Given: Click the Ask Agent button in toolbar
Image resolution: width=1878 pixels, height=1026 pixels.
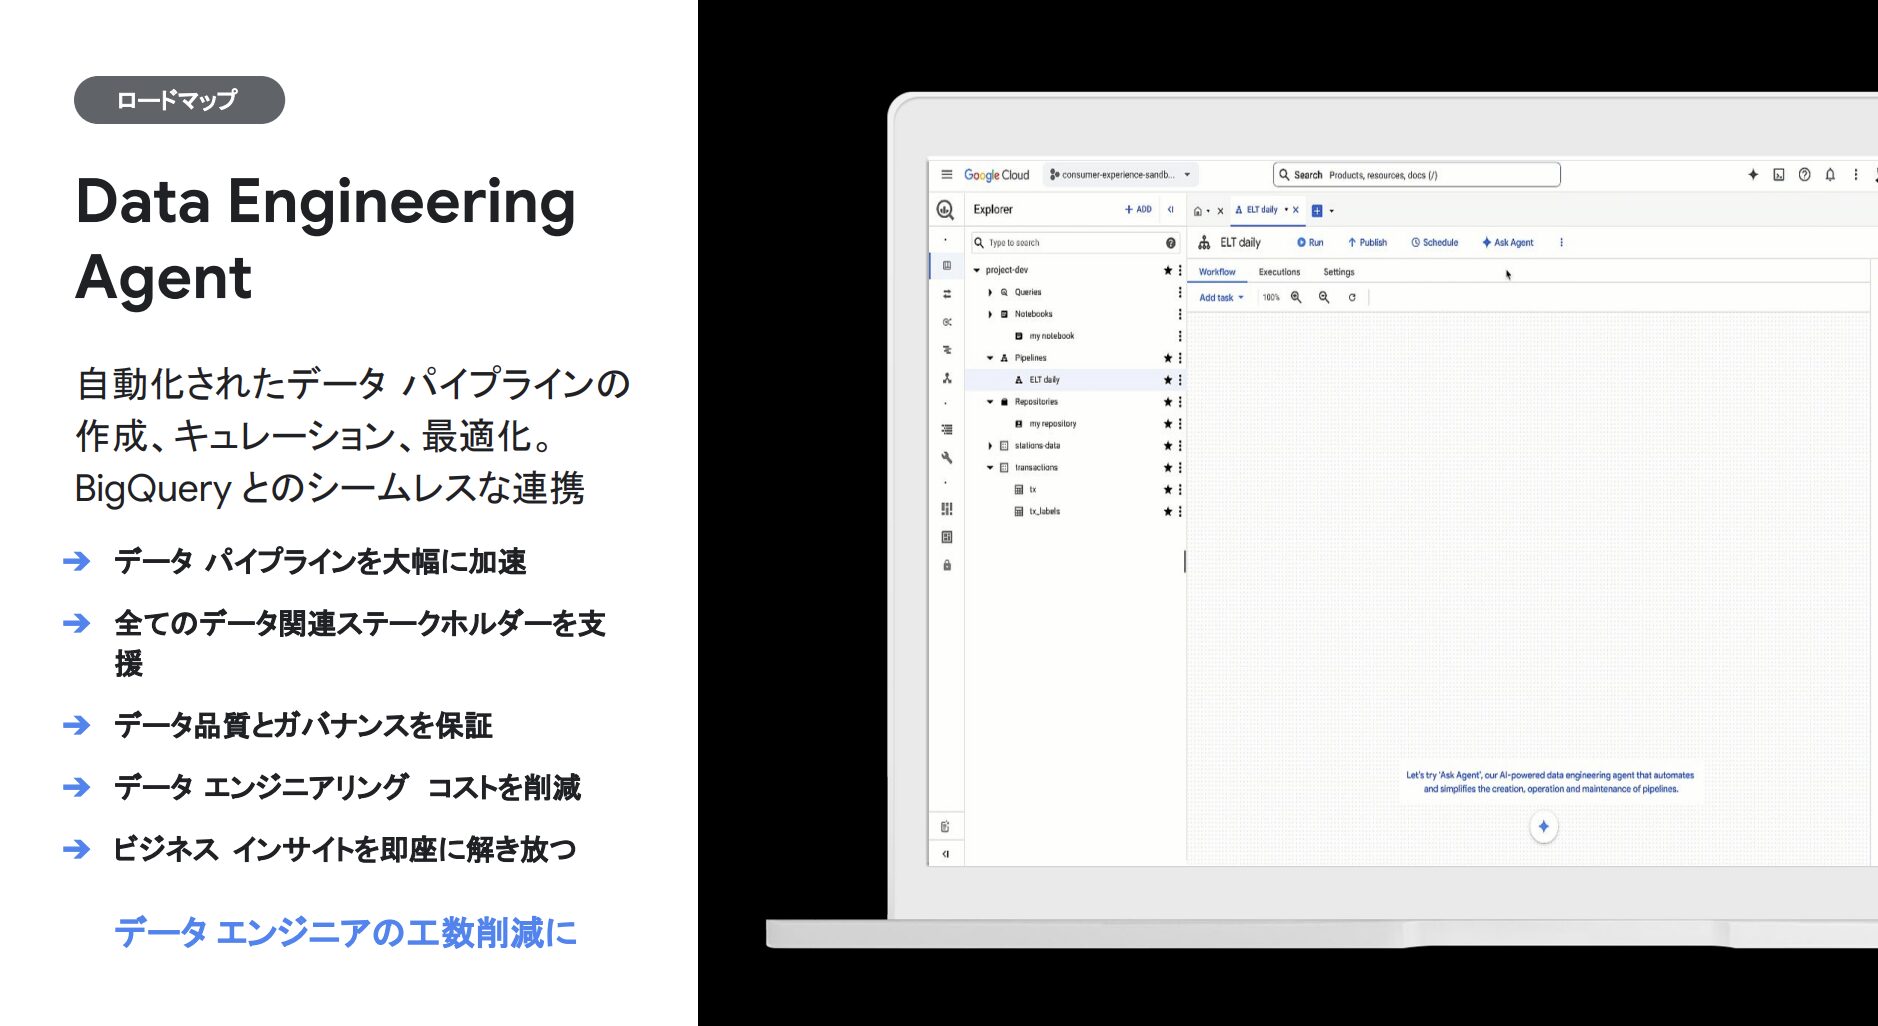Looking at the screenshot, I should point(1508,242).
